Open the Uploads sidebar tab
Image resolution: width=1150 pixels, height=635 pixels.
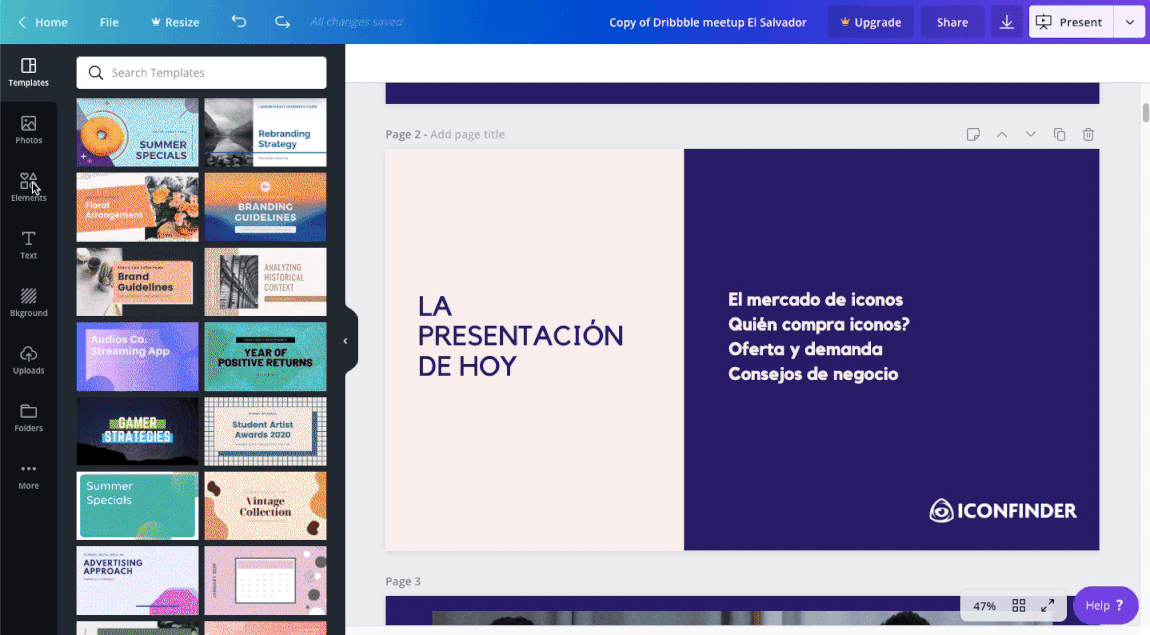pyautogui.click(x=29, y=360)
